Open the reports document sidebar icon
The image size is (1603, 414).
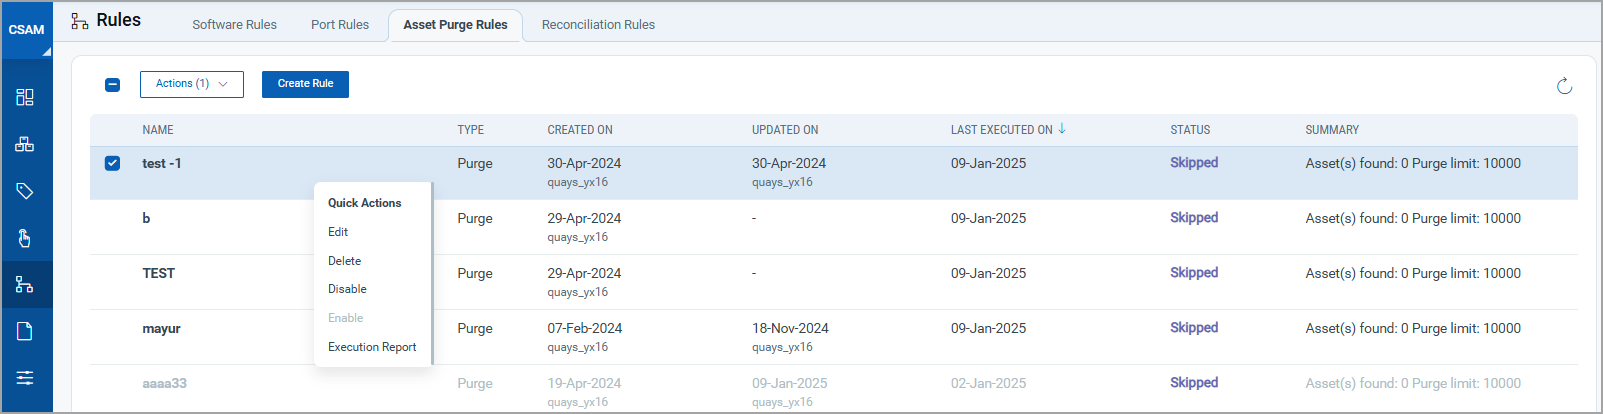click(x=25, y=331)
